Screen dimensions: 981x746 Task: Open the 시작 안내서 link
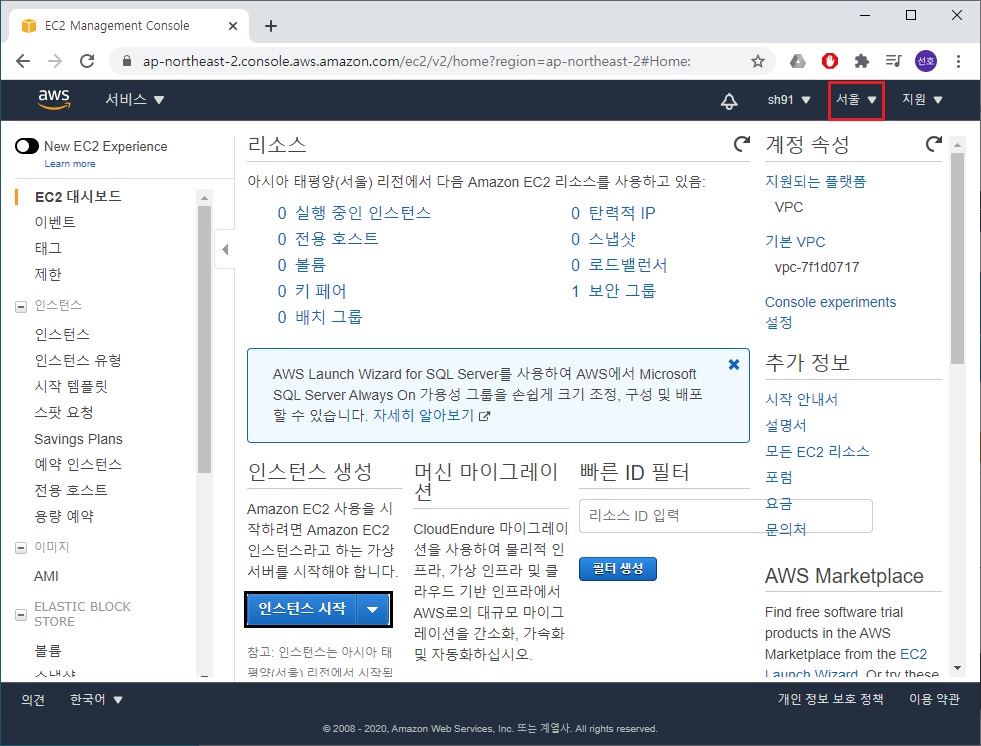pos(801,399)
